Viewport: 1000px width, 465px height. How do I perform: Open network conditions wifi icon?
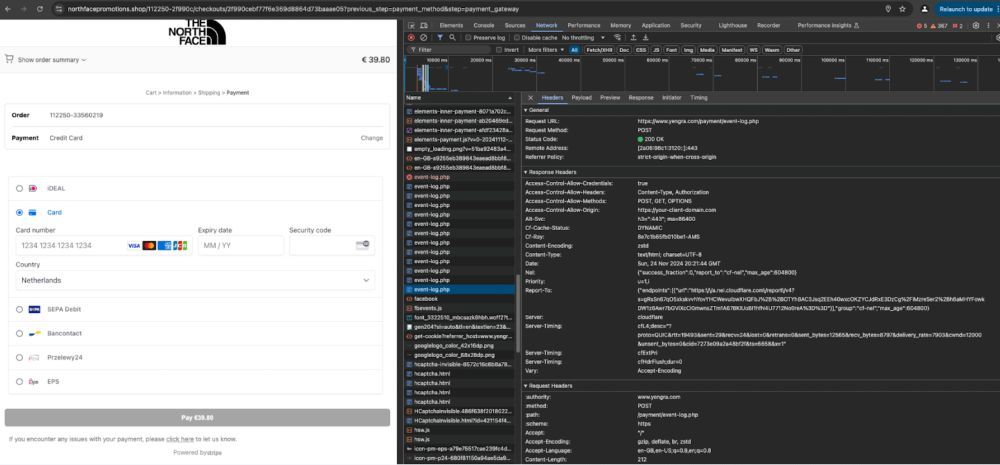coord(617,38)
